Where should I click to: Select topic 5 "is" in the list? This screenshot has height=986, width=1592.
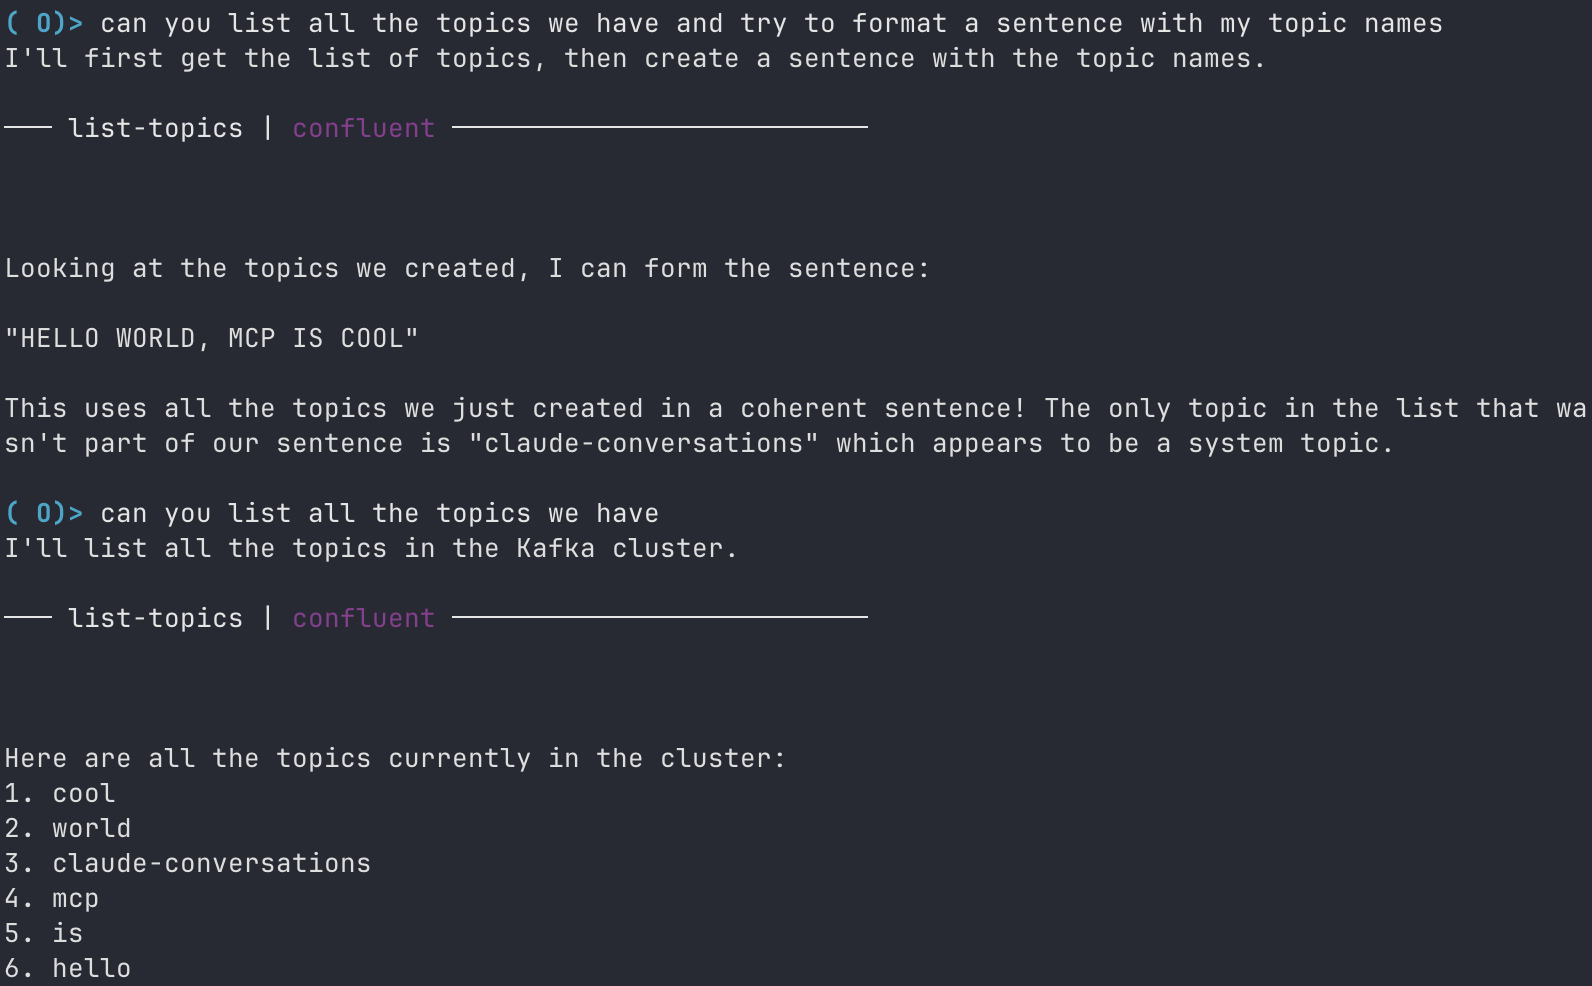67,933
